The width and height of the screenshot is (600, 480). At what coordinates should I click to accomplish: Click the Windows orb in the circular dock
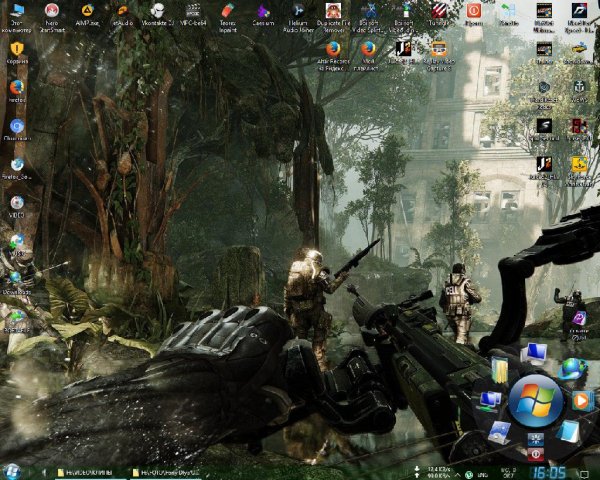click(x=536, y=401)
